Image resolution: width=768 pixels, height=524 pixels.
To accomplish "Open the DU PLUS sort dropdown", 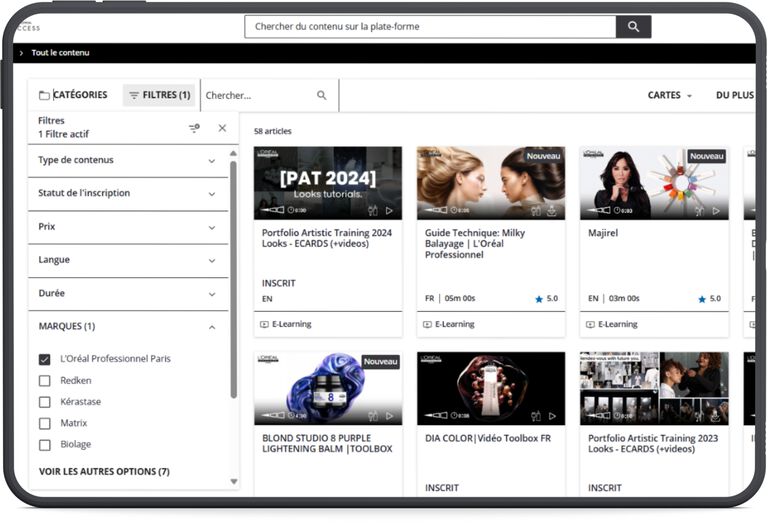I will [x=735, y=95].
